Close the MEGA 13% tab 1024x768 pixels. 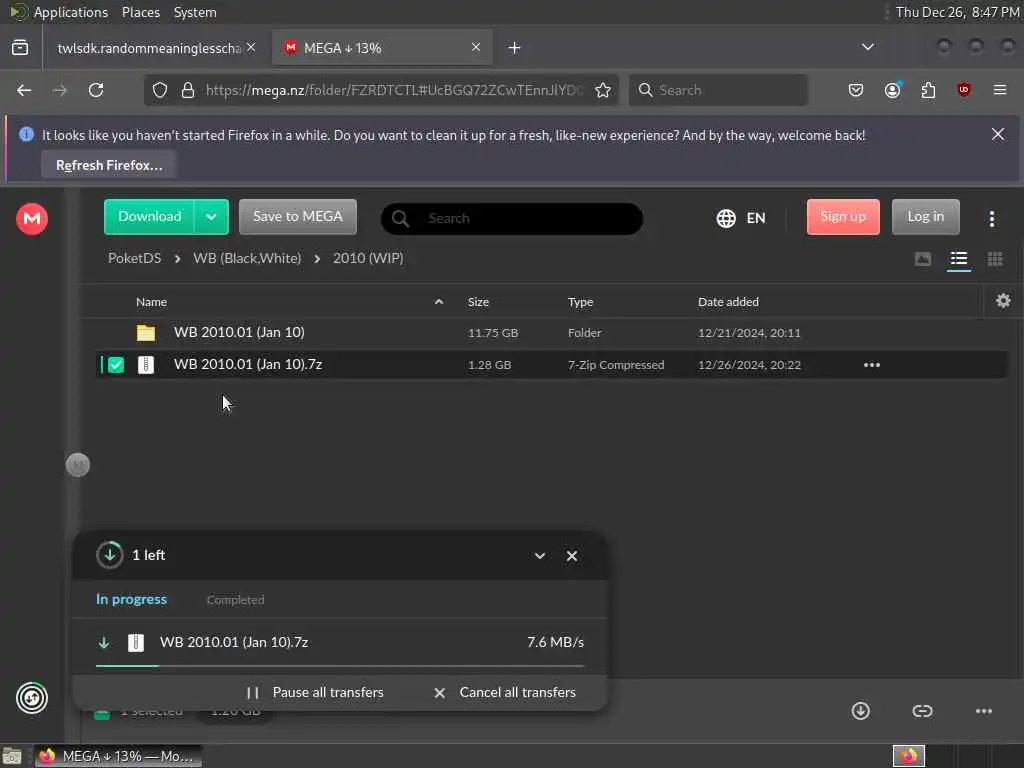pos(475,47)
